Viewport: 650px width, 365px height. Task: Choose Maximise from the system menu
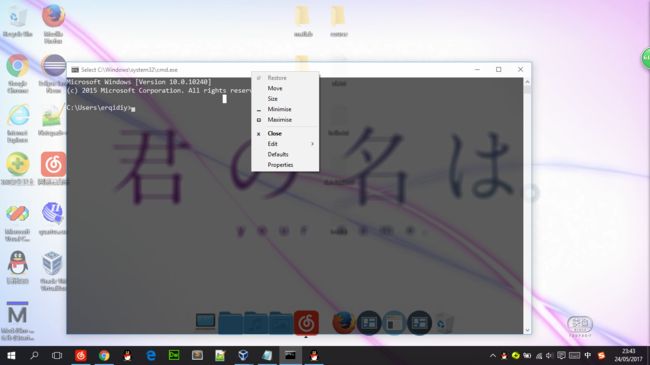click(280, 119)
